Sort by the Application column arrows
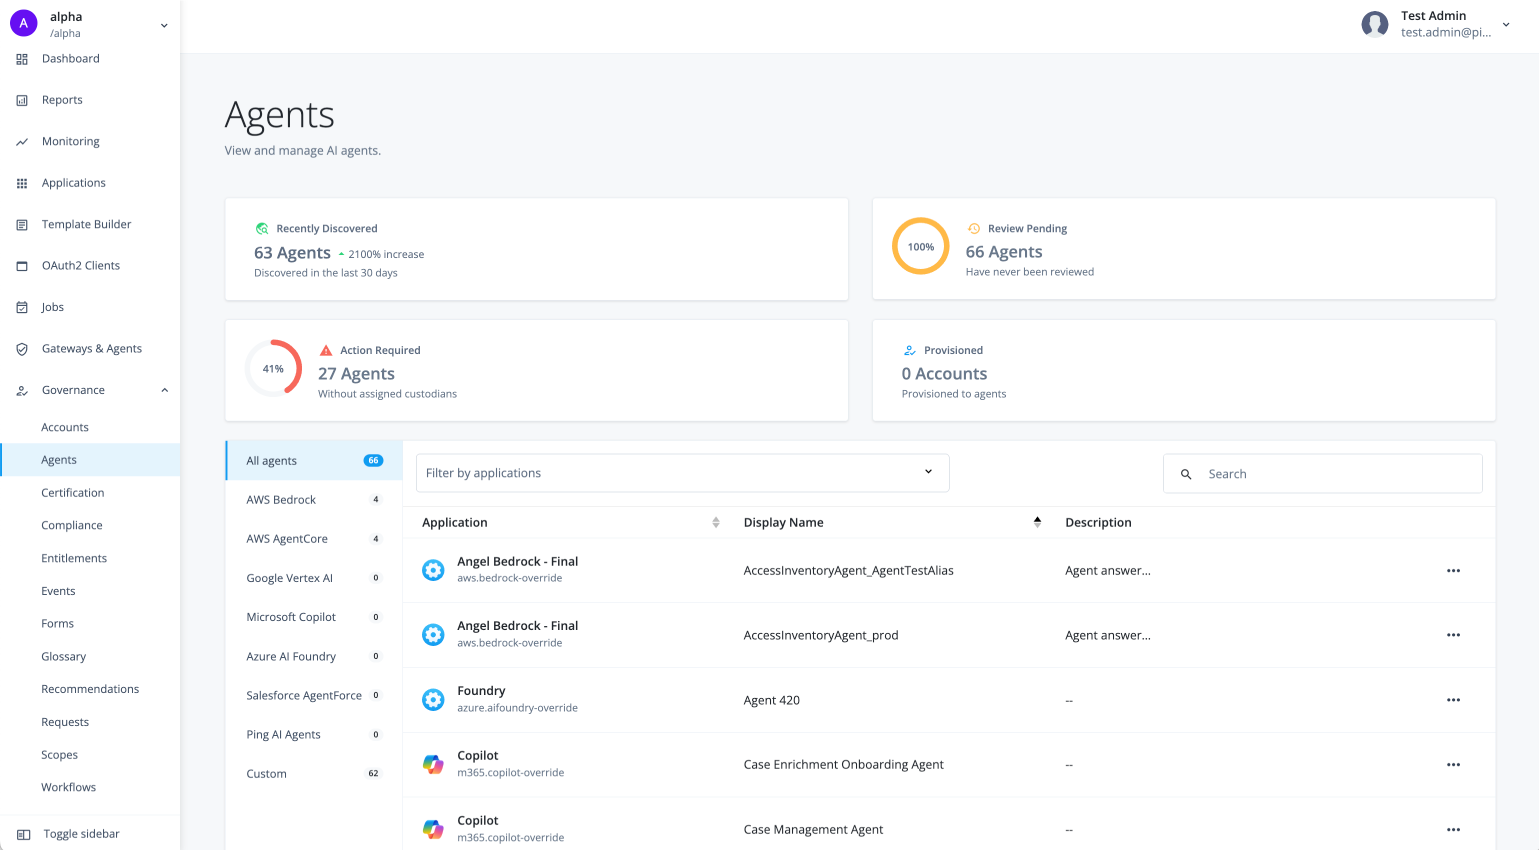The image size is (1539, 850). pyautogui.click(x=716, y=523)
